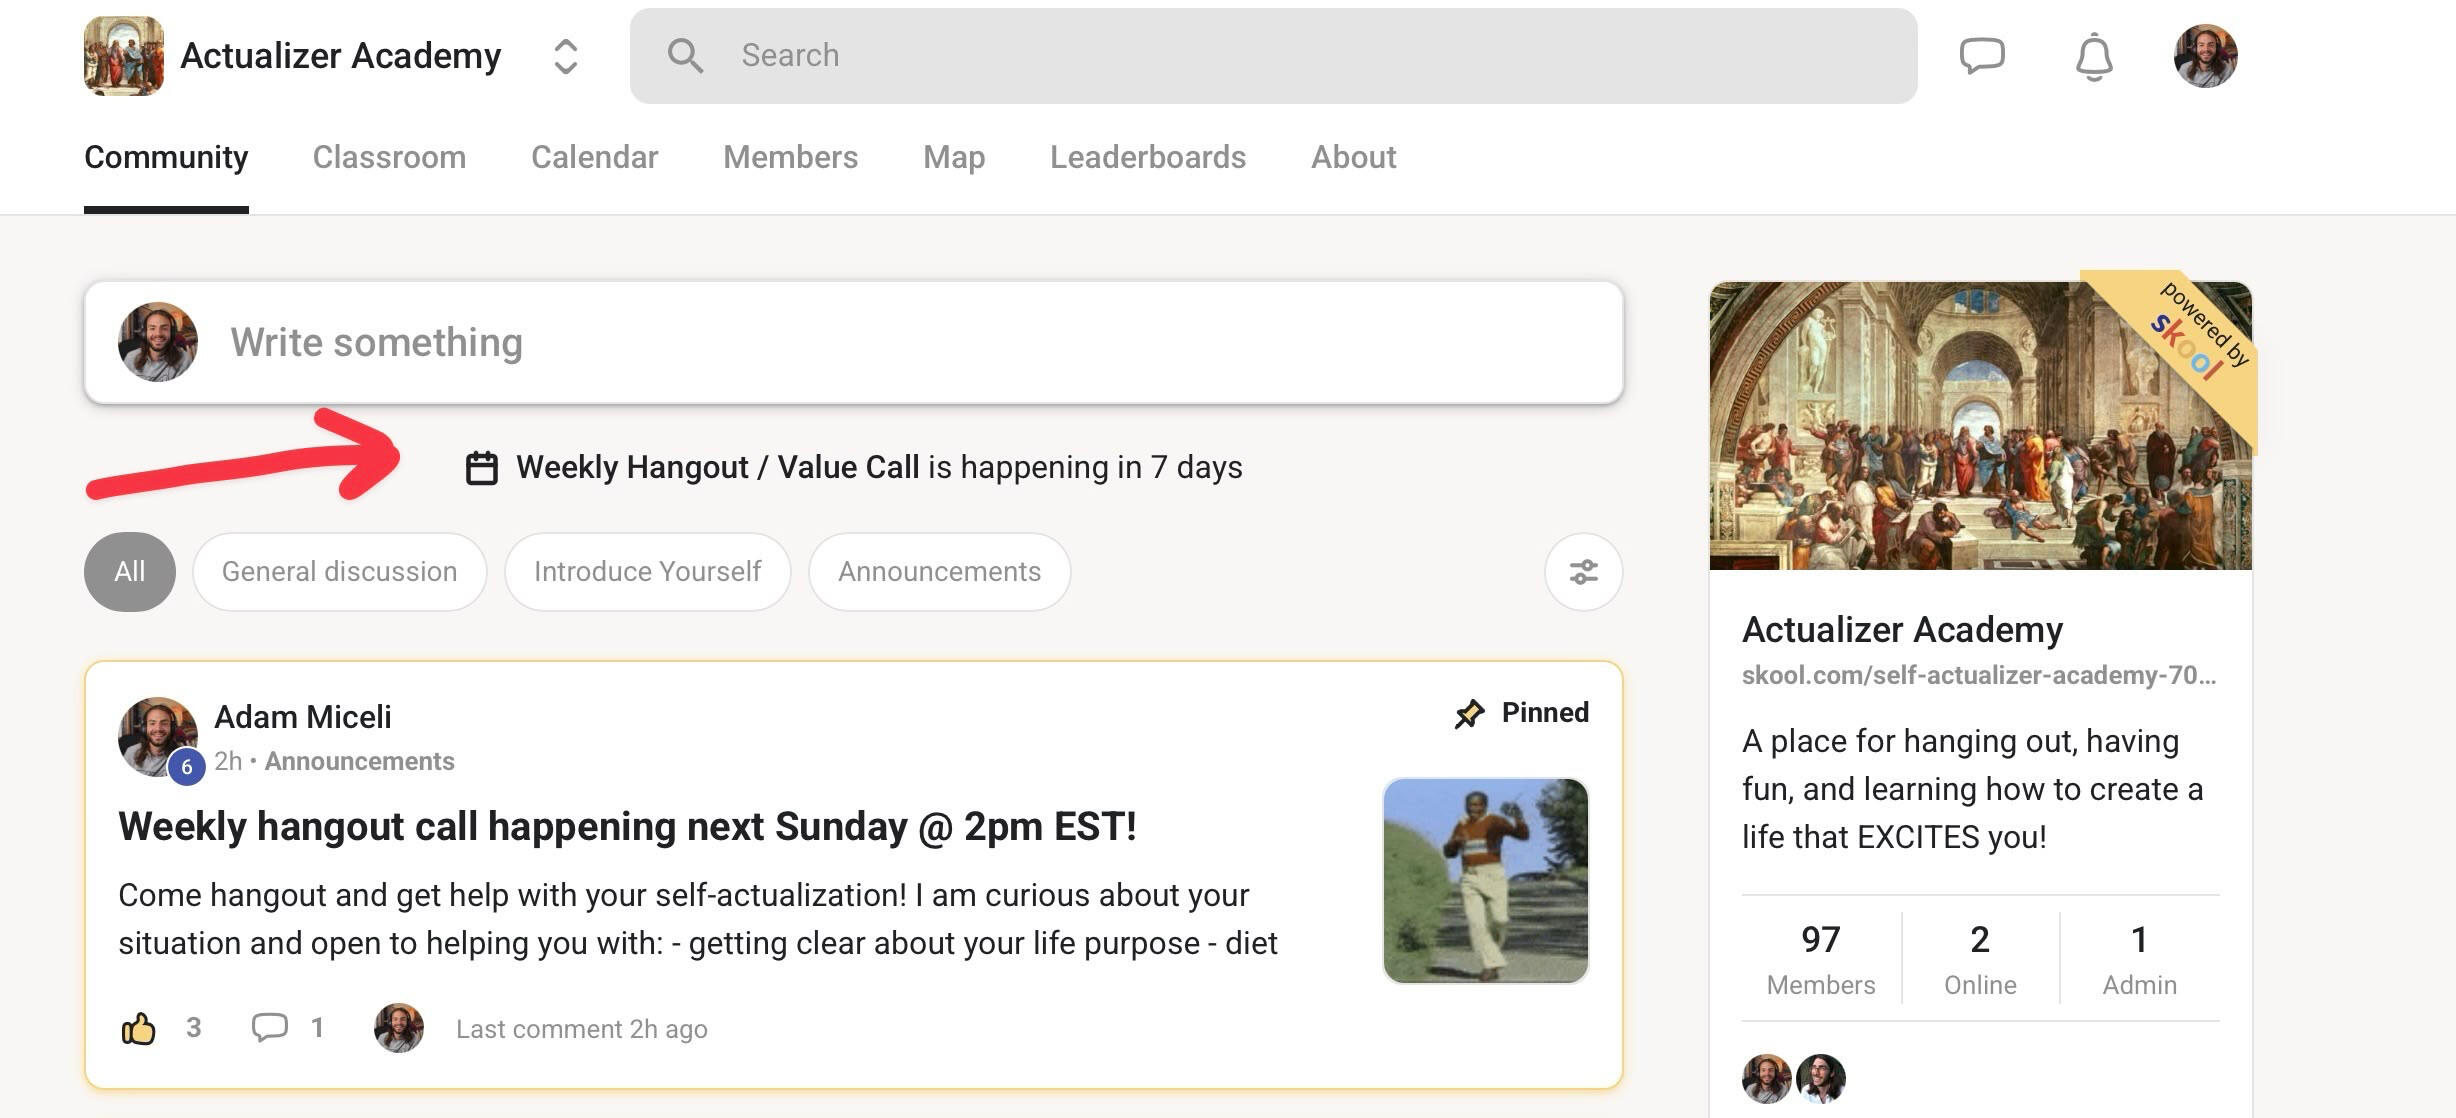Click the calendar icon beside Weekly Hangout
The image size is (2456, 1118).
(482, 468)
